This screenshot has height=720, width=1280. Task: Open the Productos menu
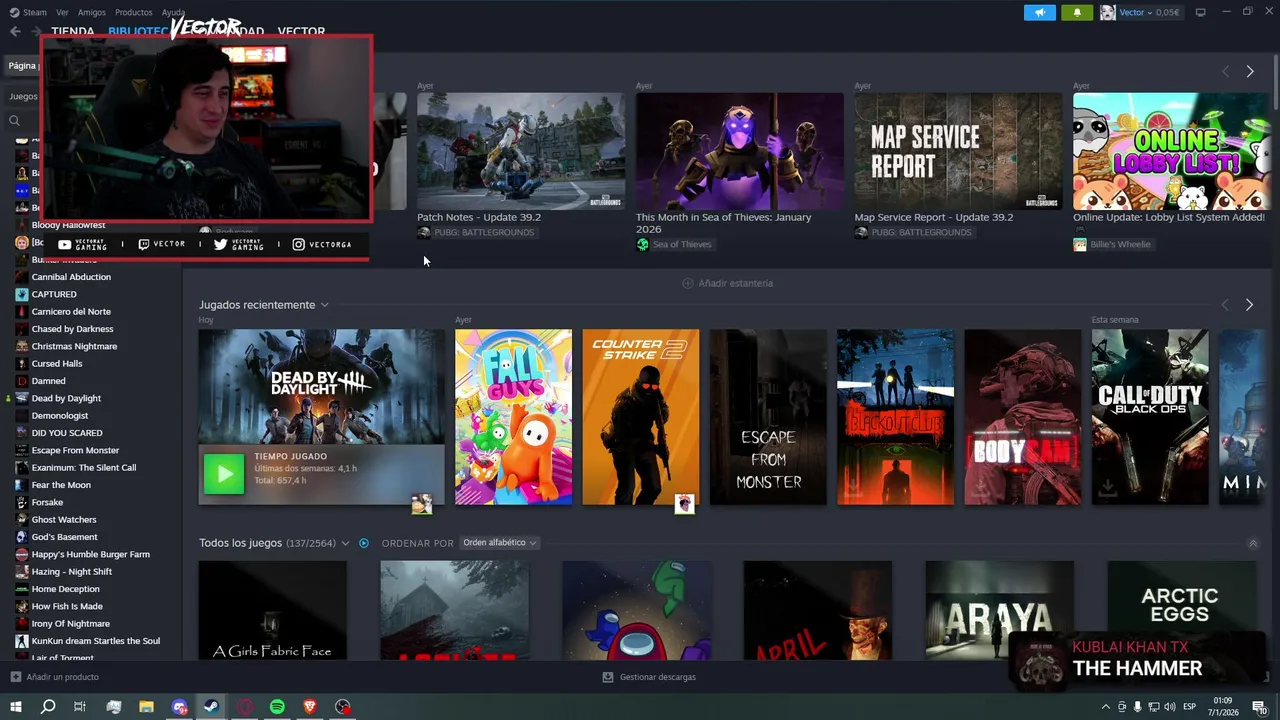pos(134,12)
